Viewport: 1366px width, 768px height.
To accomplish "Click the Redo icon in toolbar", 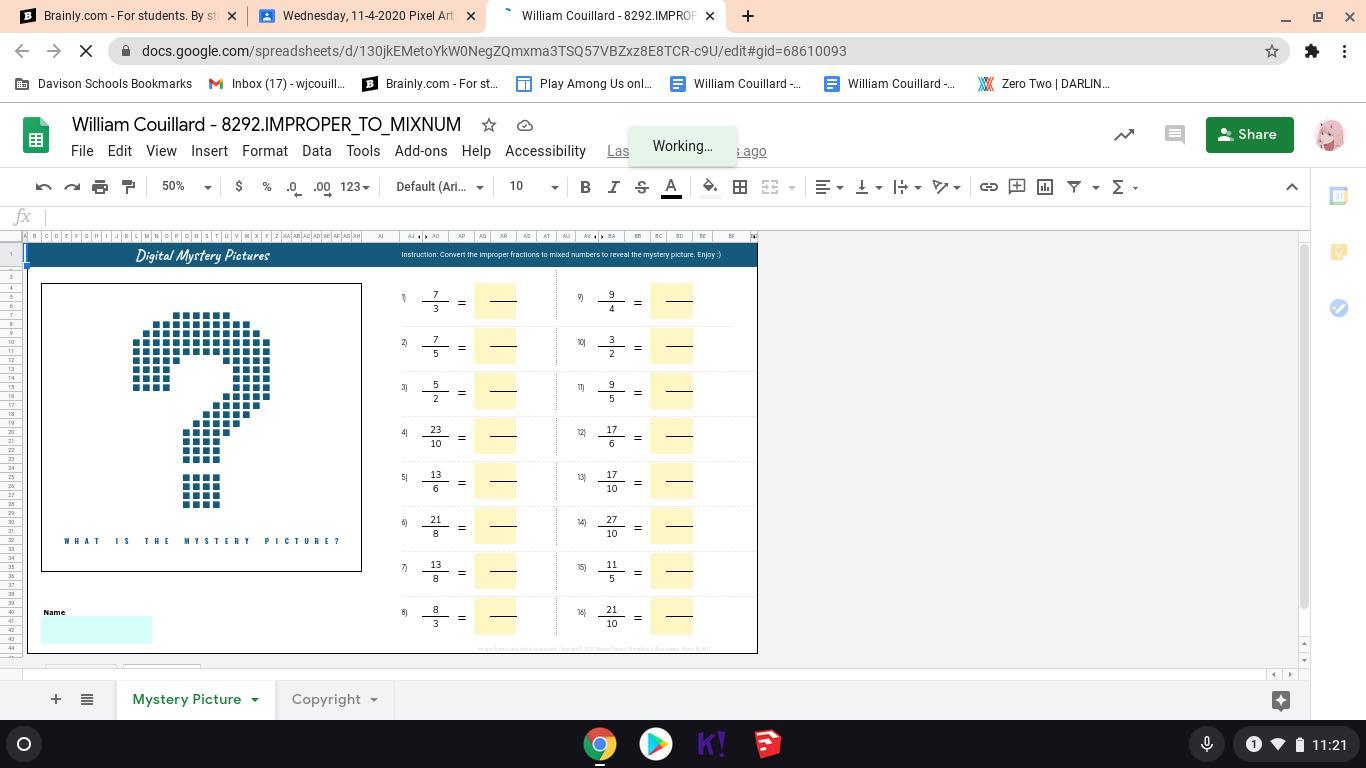I will click(71, 187).
